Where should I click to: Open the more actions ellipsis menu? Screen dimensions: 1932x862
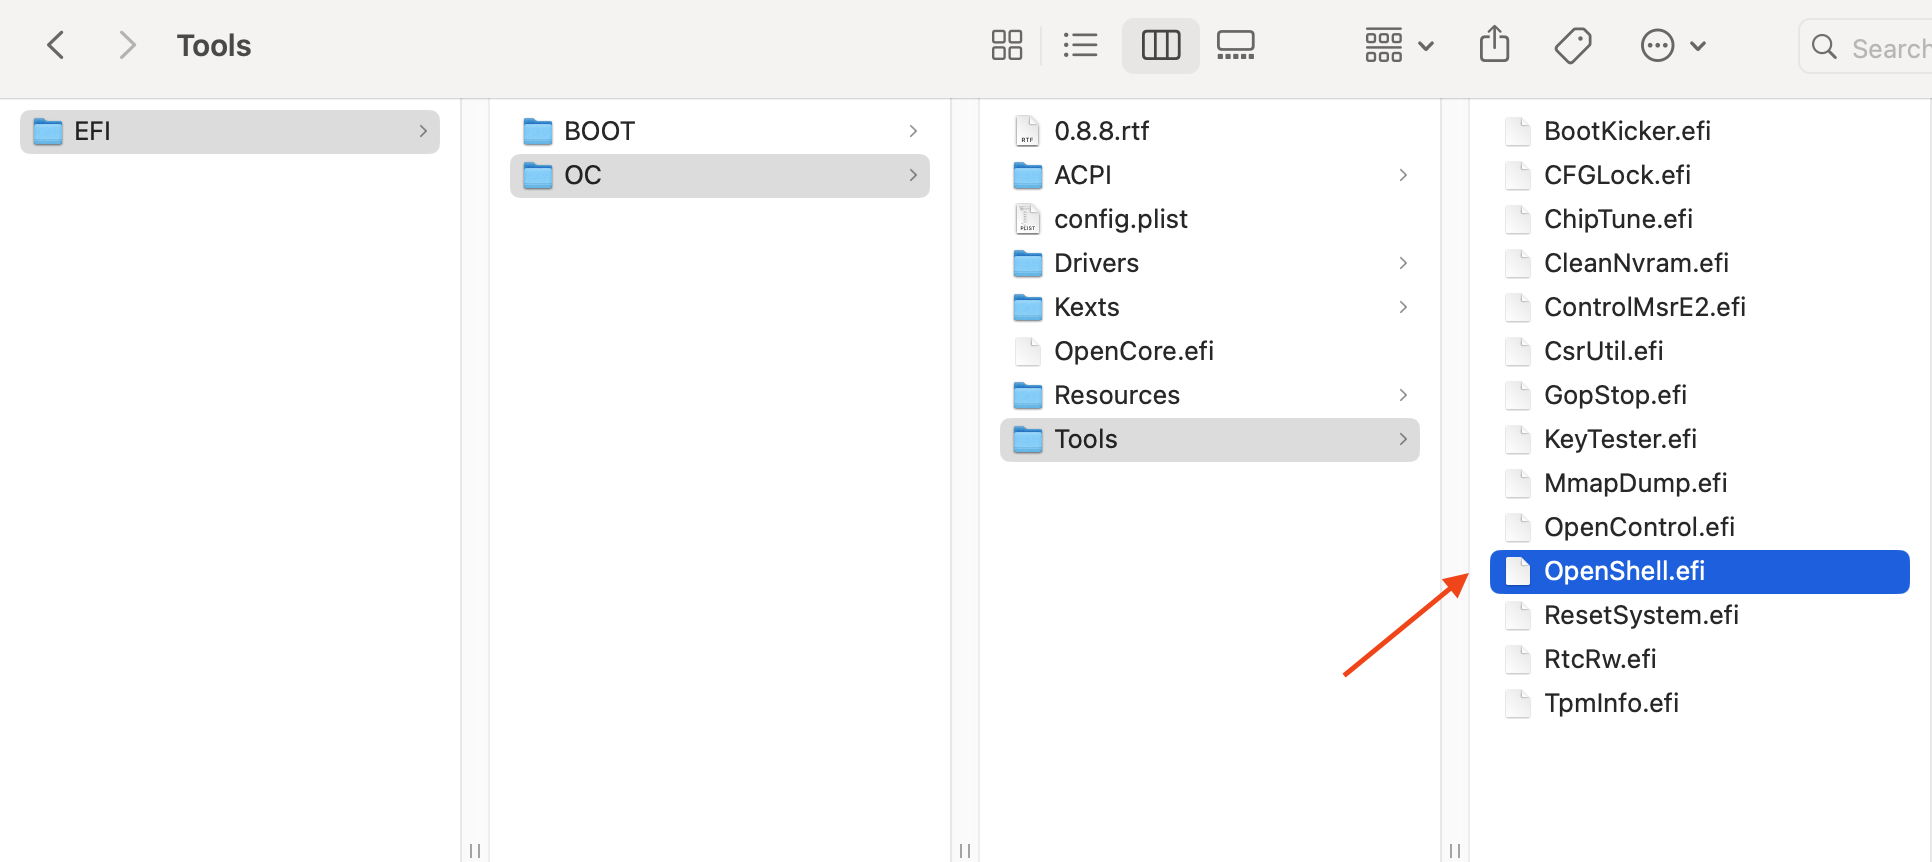pyautogui.click(x=1673, y=45)
